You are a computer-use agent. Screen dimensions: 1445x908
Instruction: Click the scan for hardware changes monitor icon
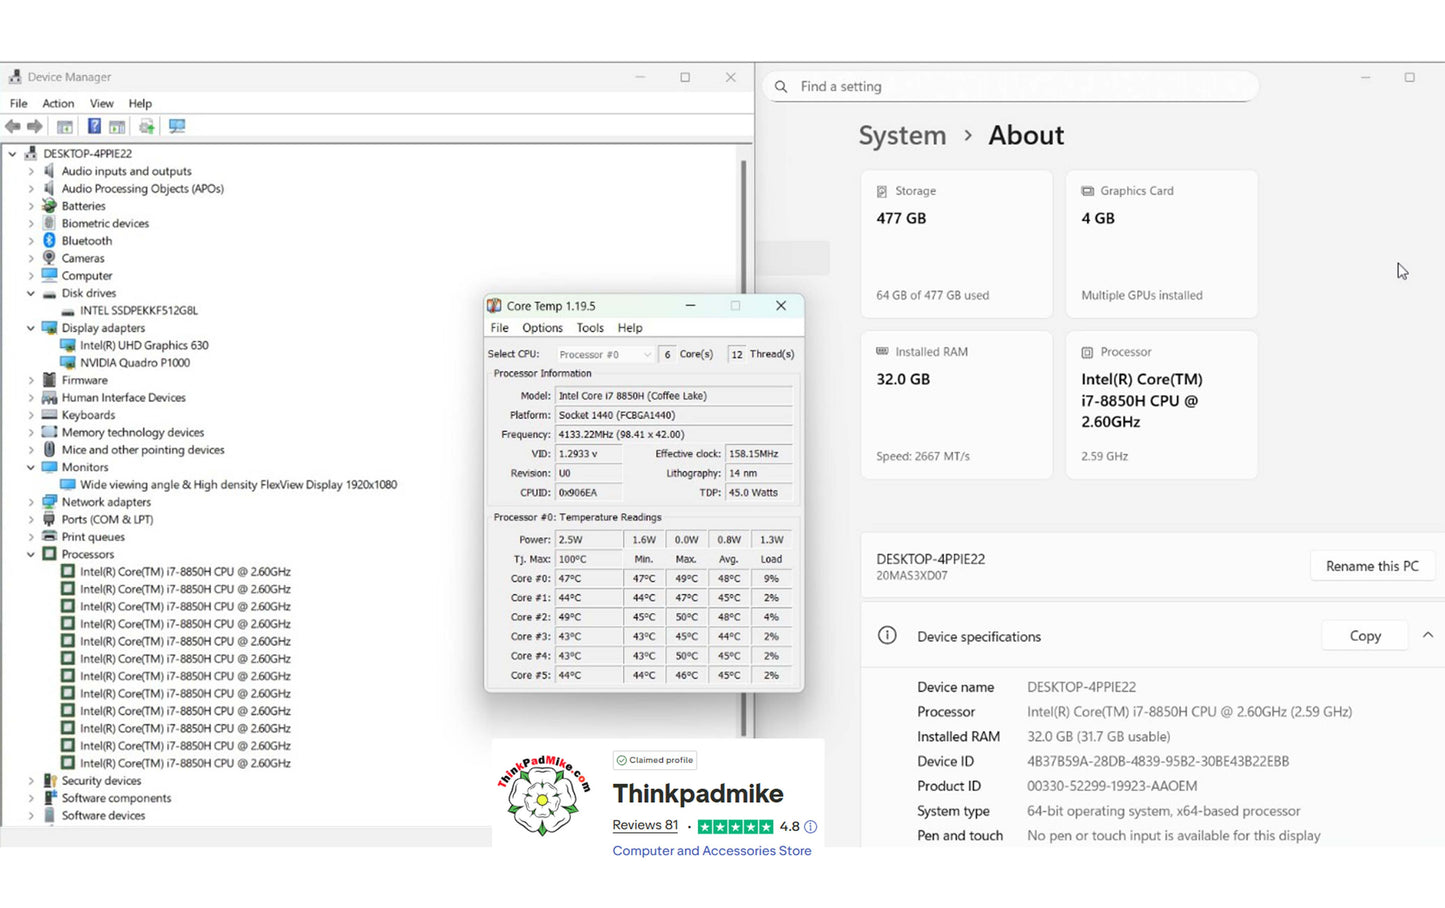pos(177,126)
